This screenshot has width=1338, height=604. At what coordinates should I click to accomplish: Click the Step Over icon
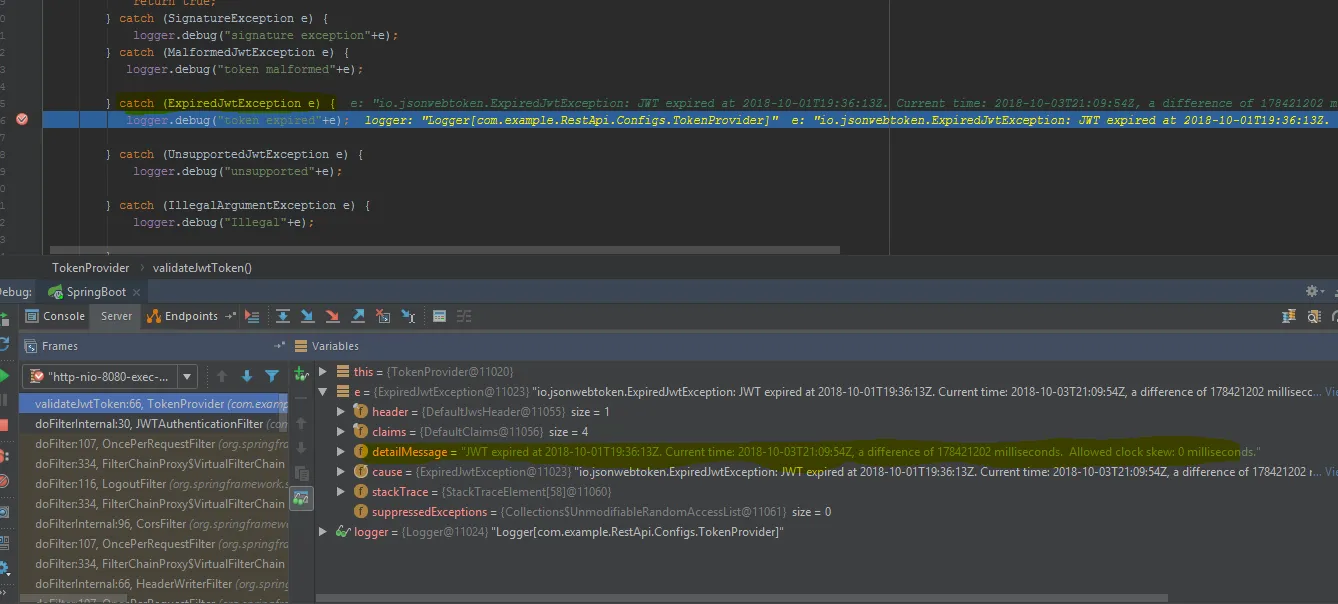point(283,316)
